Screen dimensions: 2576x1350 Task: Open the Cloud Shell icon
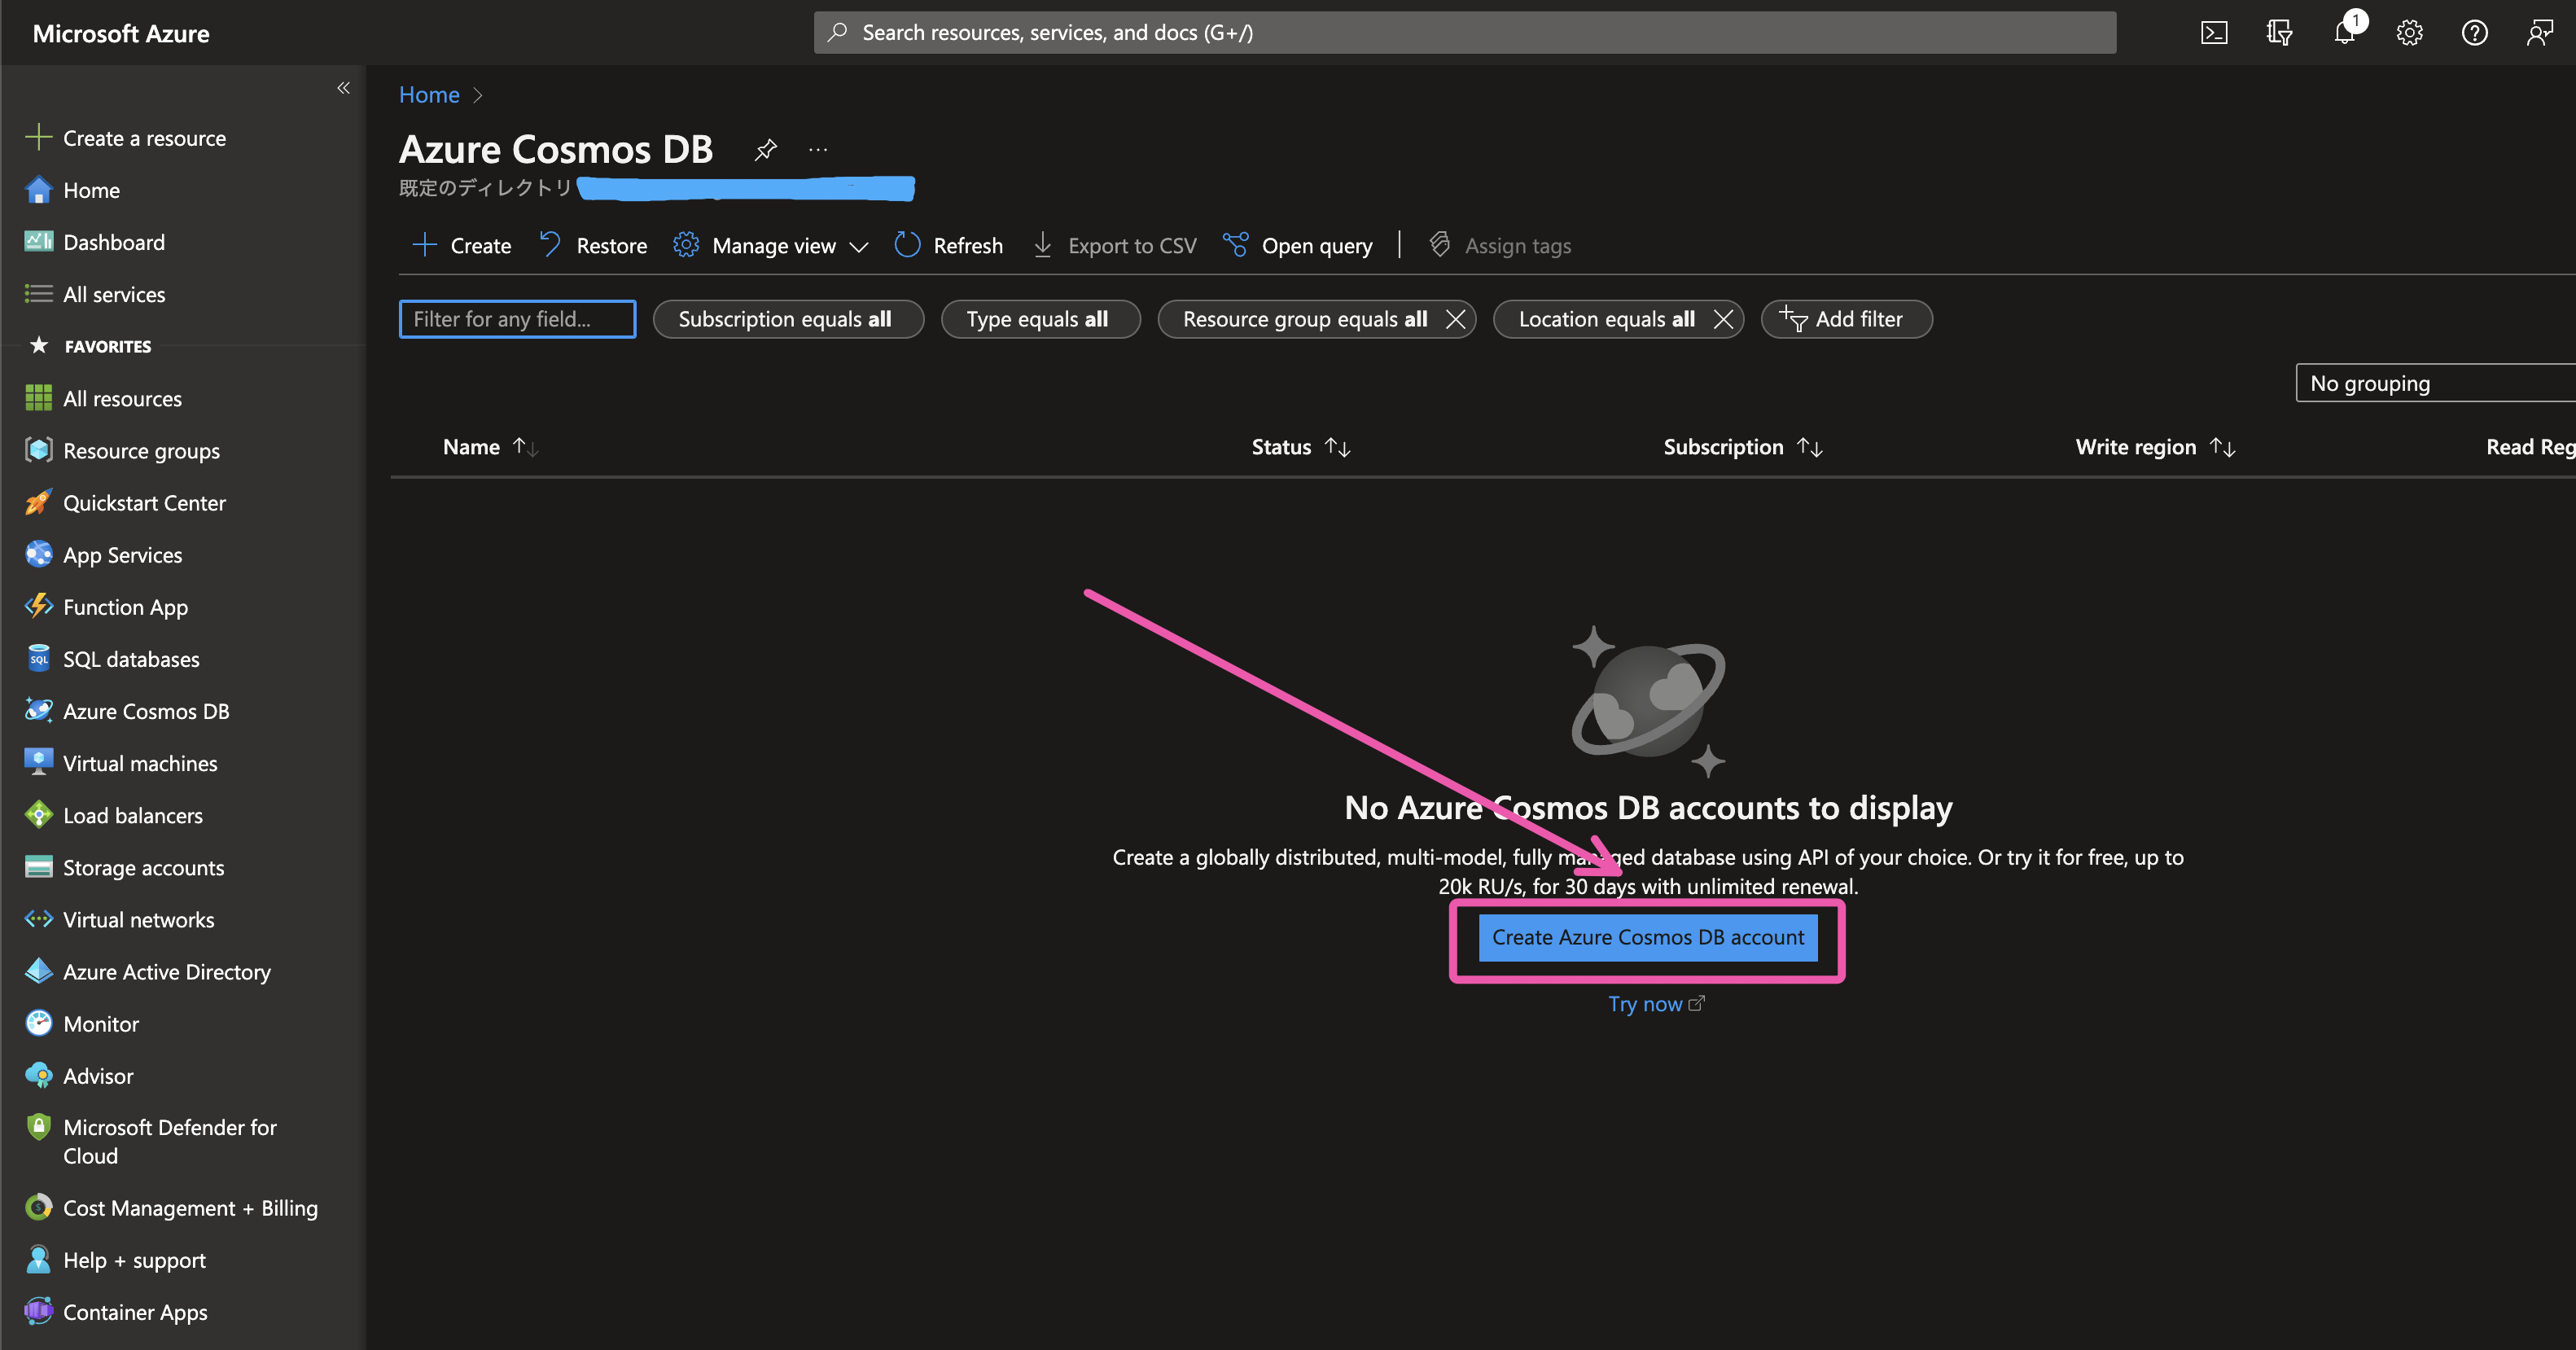[x=2214, y=33]
